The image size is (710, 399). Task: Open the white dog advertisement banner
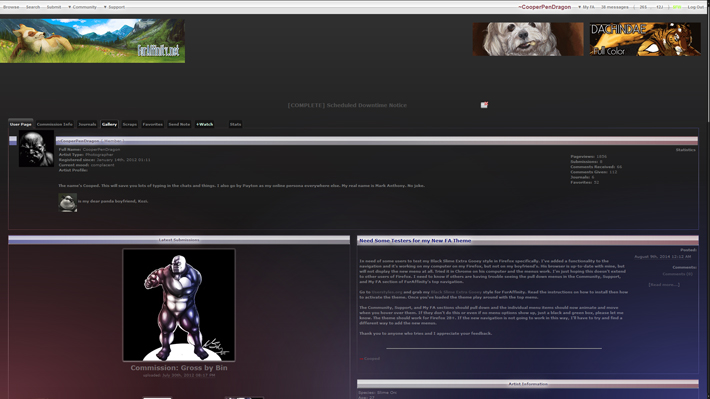(x=528, y=39)
